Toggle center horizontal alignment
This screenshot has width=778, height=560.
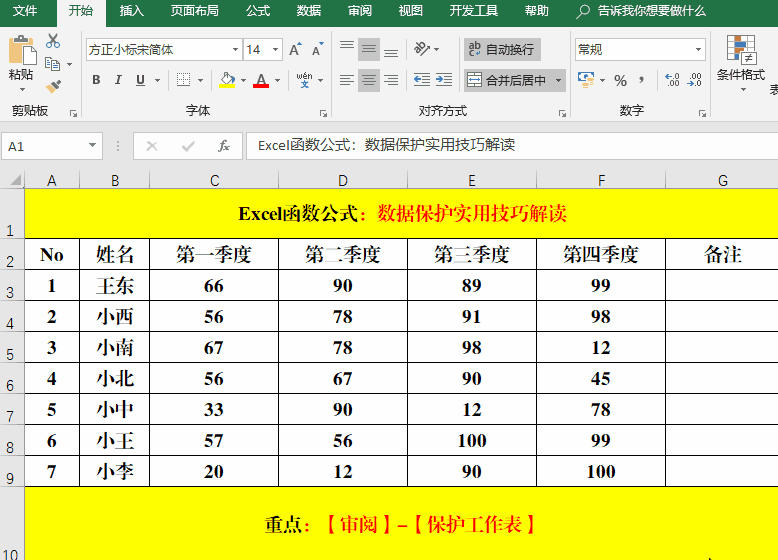[369, 80]
